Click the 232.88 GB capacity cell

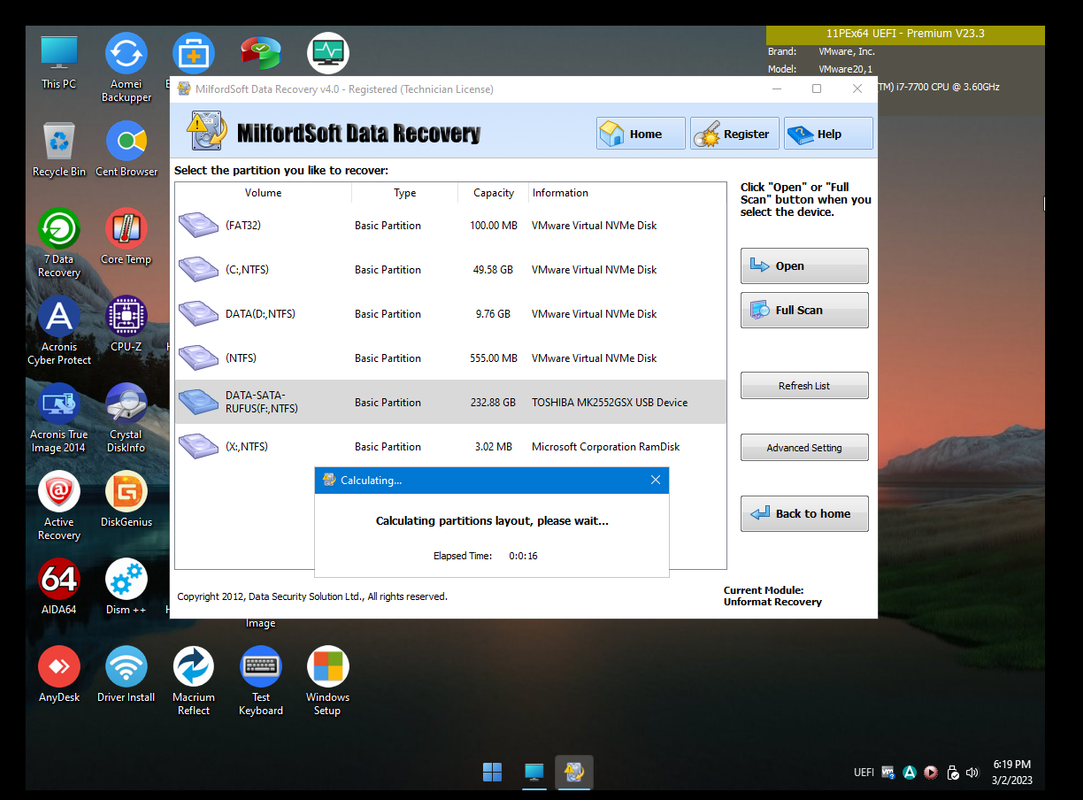[x=493, y=402]
